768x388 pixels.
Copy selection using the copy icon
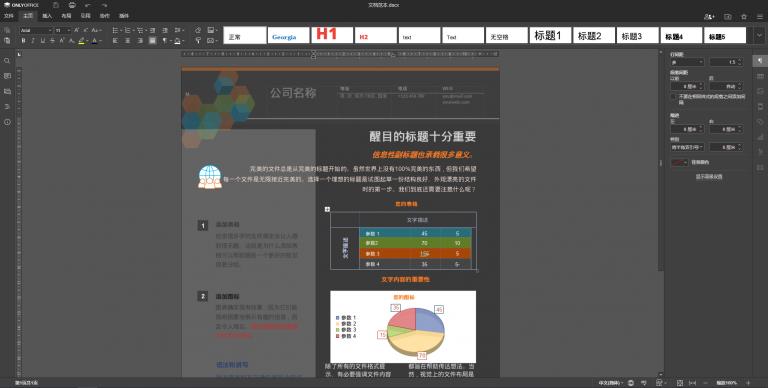7,30
